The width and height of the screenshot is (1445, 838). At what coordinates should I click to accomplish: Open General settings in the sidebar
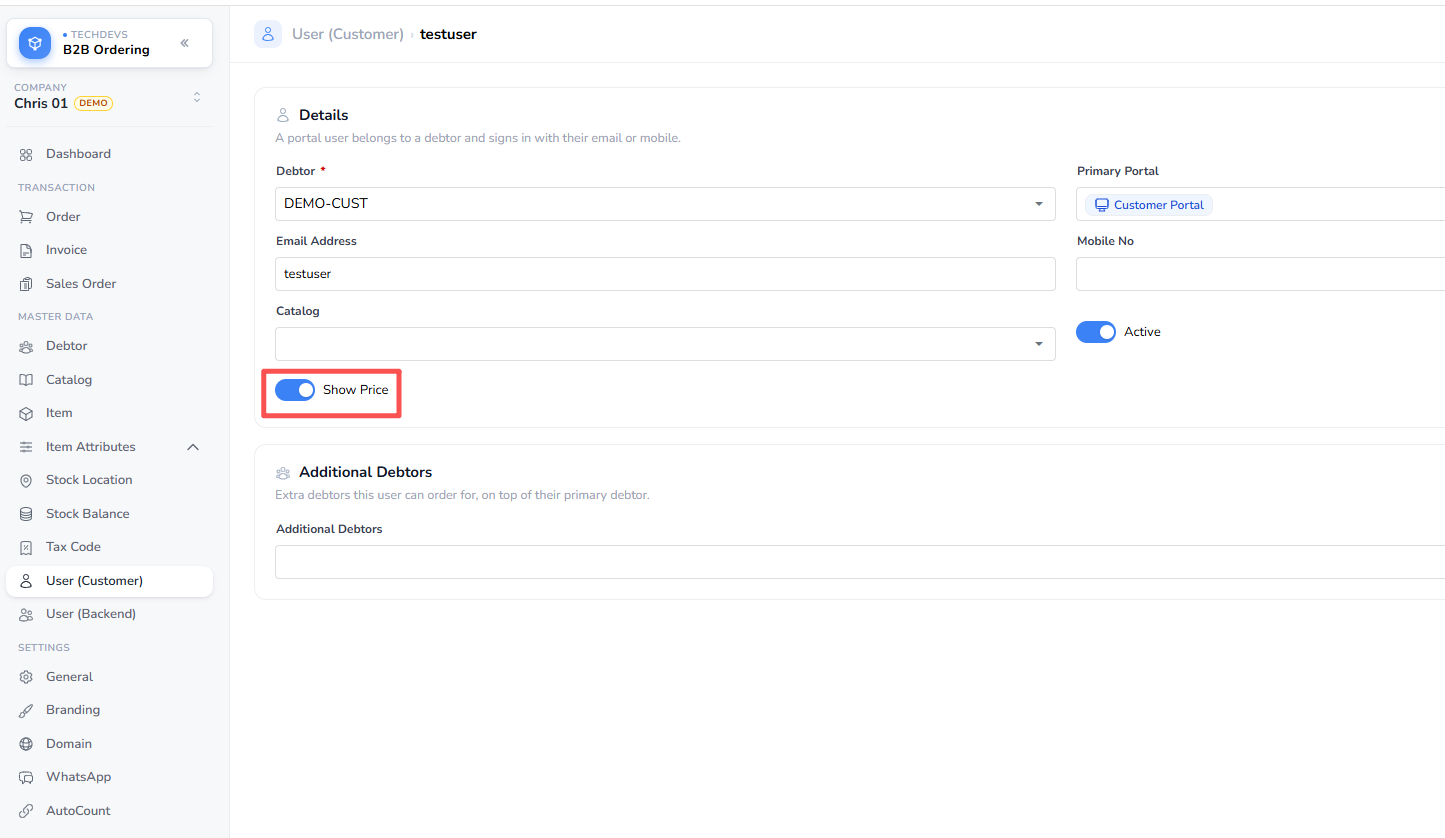[109, 677]
